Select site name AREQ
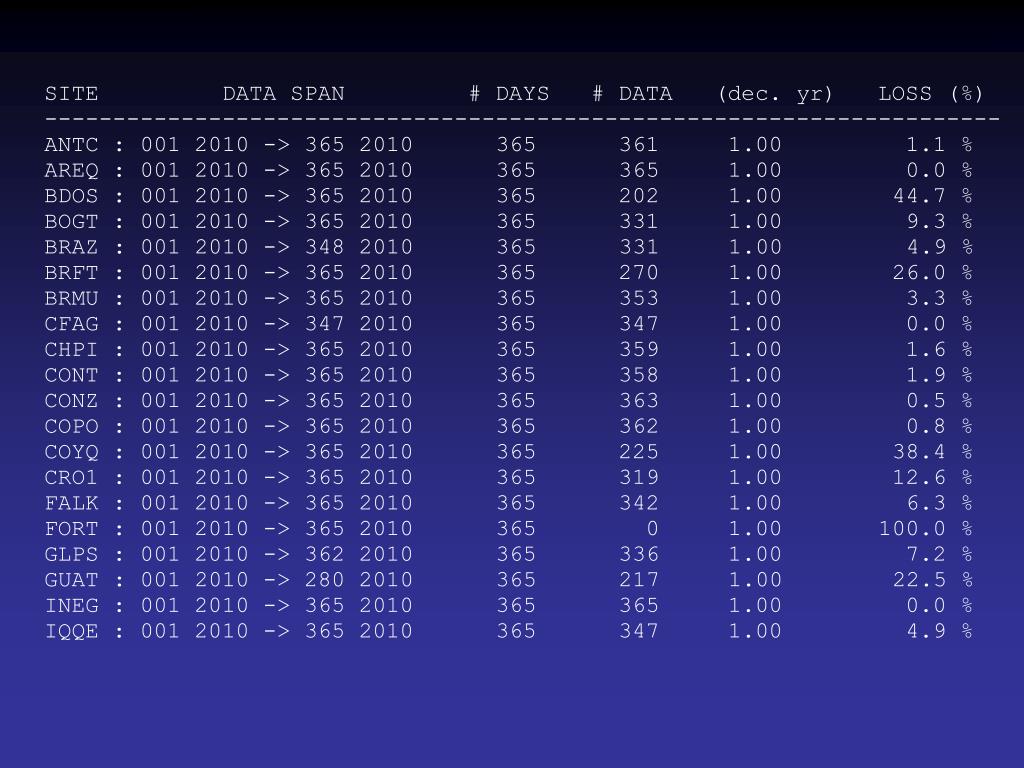Screen dimensions: 1024x768 (x=71, y=170)
